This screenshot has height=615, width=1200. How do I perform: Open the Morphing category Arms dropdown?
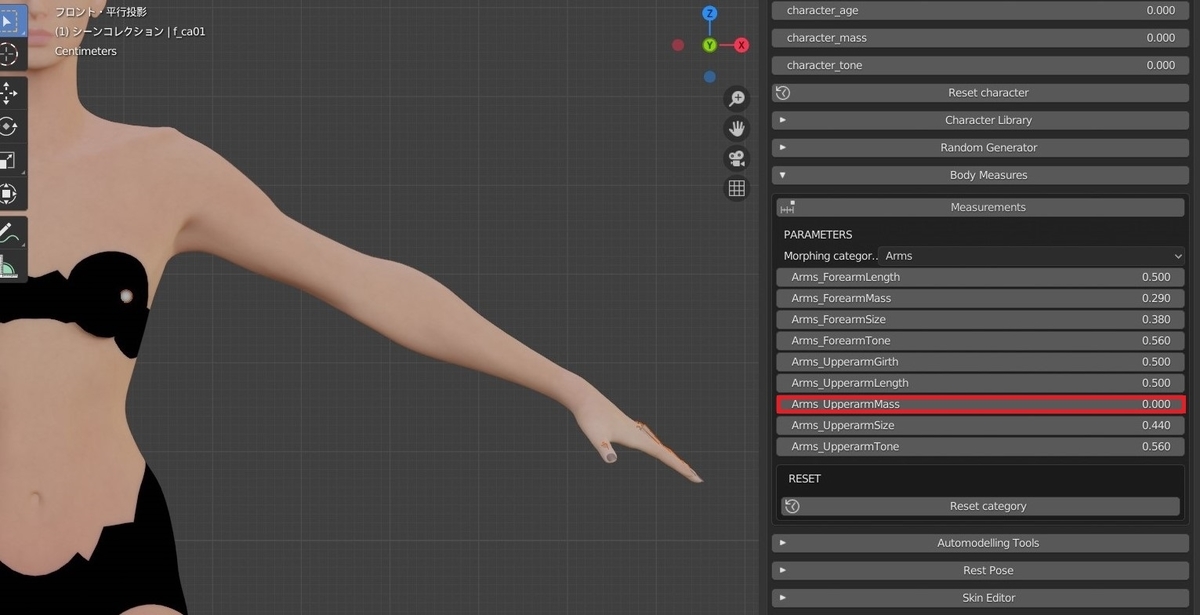(x=1031, y=256)
